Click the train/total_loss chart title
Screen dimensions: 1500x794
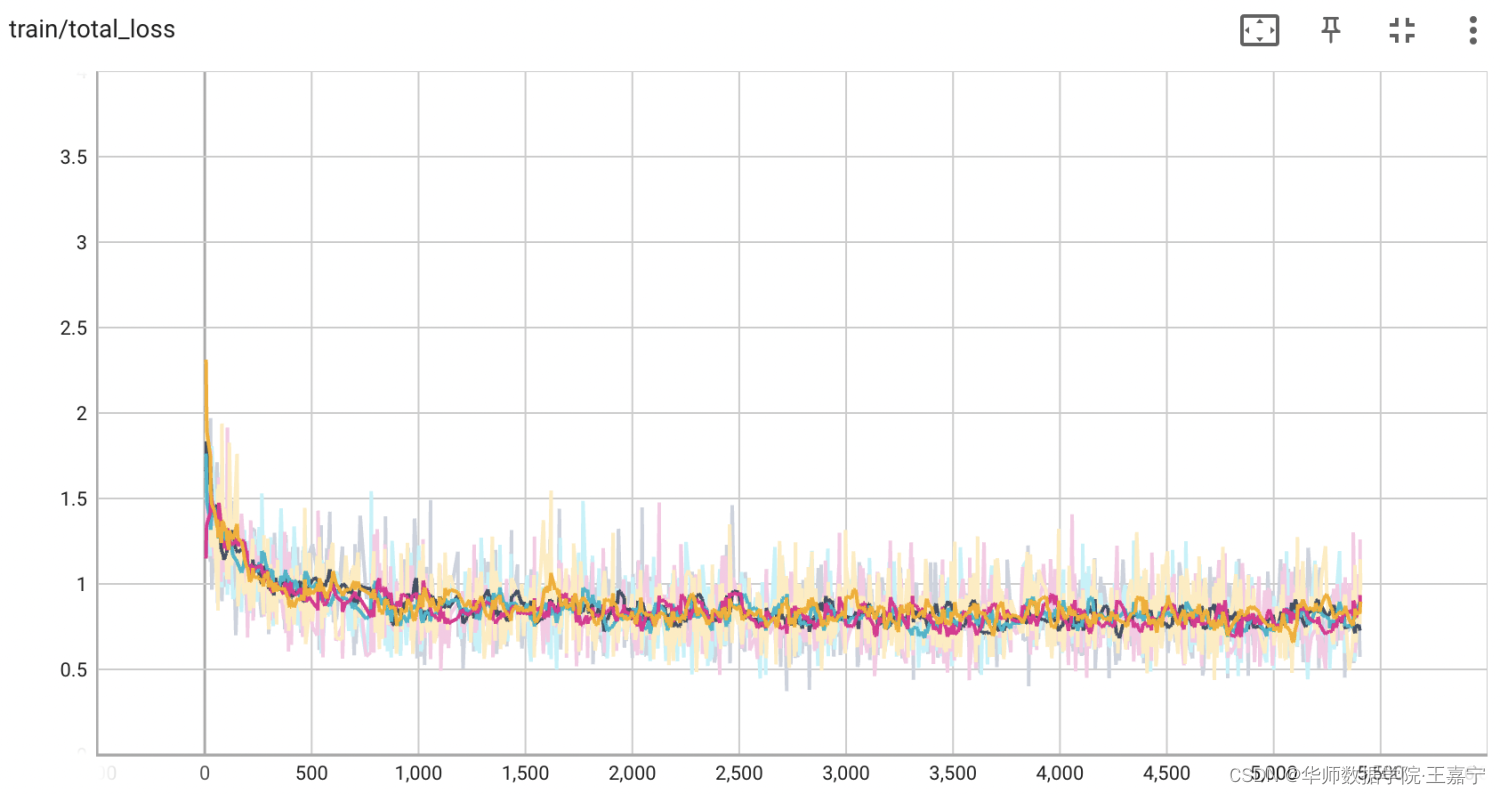[x=92, y=30]
